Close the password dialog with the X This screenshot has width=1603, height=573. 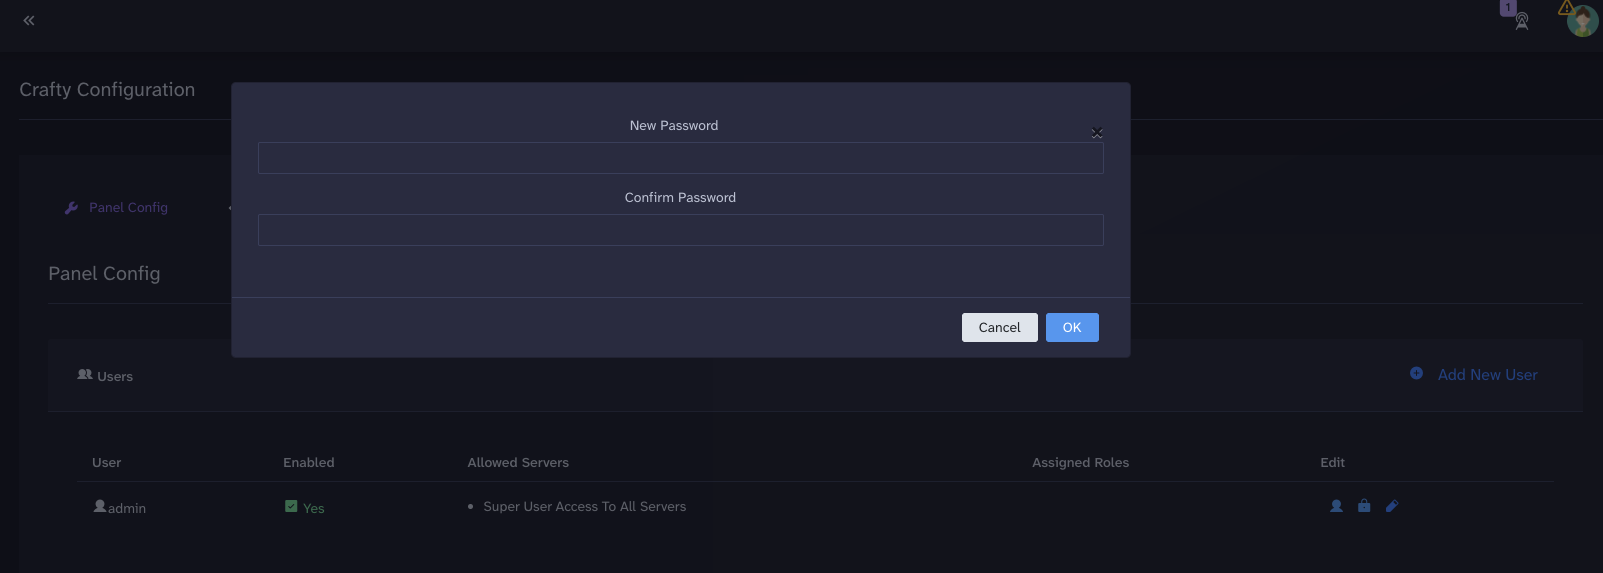(1097, 132)
